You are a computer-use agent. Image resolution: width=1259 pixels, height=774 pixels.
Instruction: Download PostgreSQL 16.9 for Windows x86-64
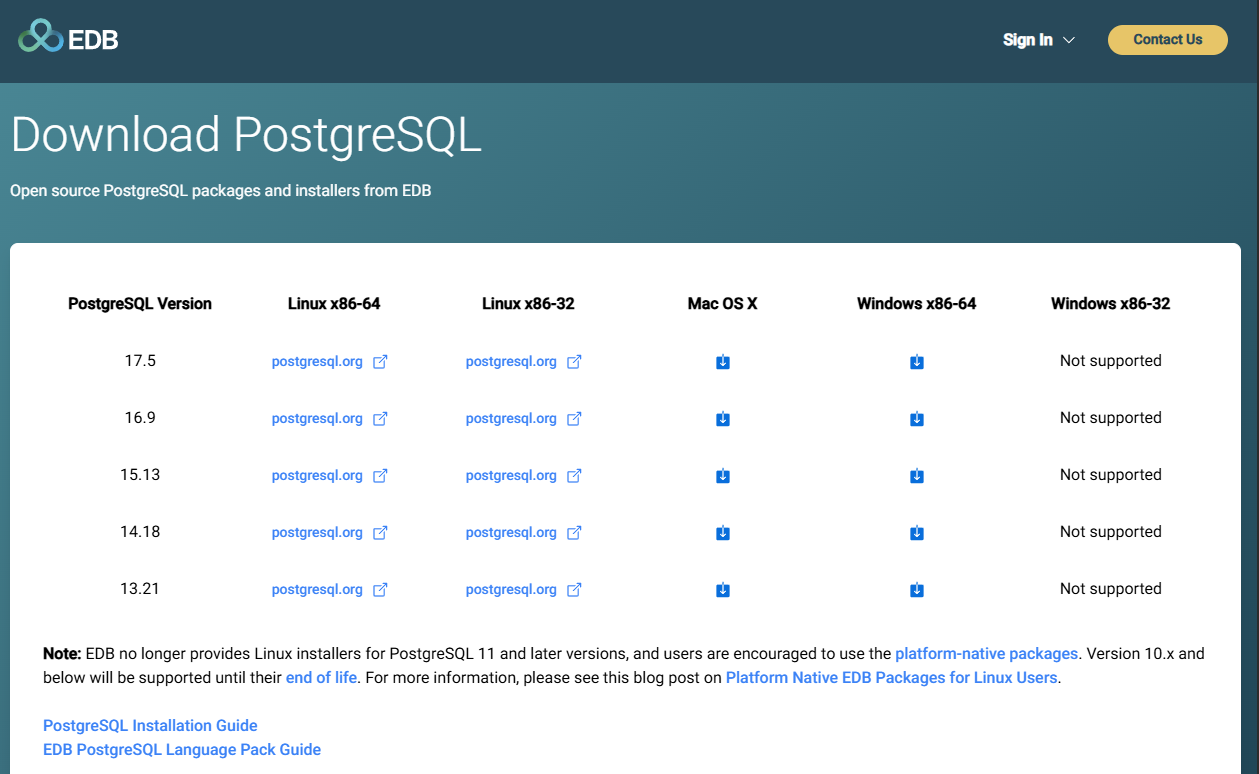(917, 419)
